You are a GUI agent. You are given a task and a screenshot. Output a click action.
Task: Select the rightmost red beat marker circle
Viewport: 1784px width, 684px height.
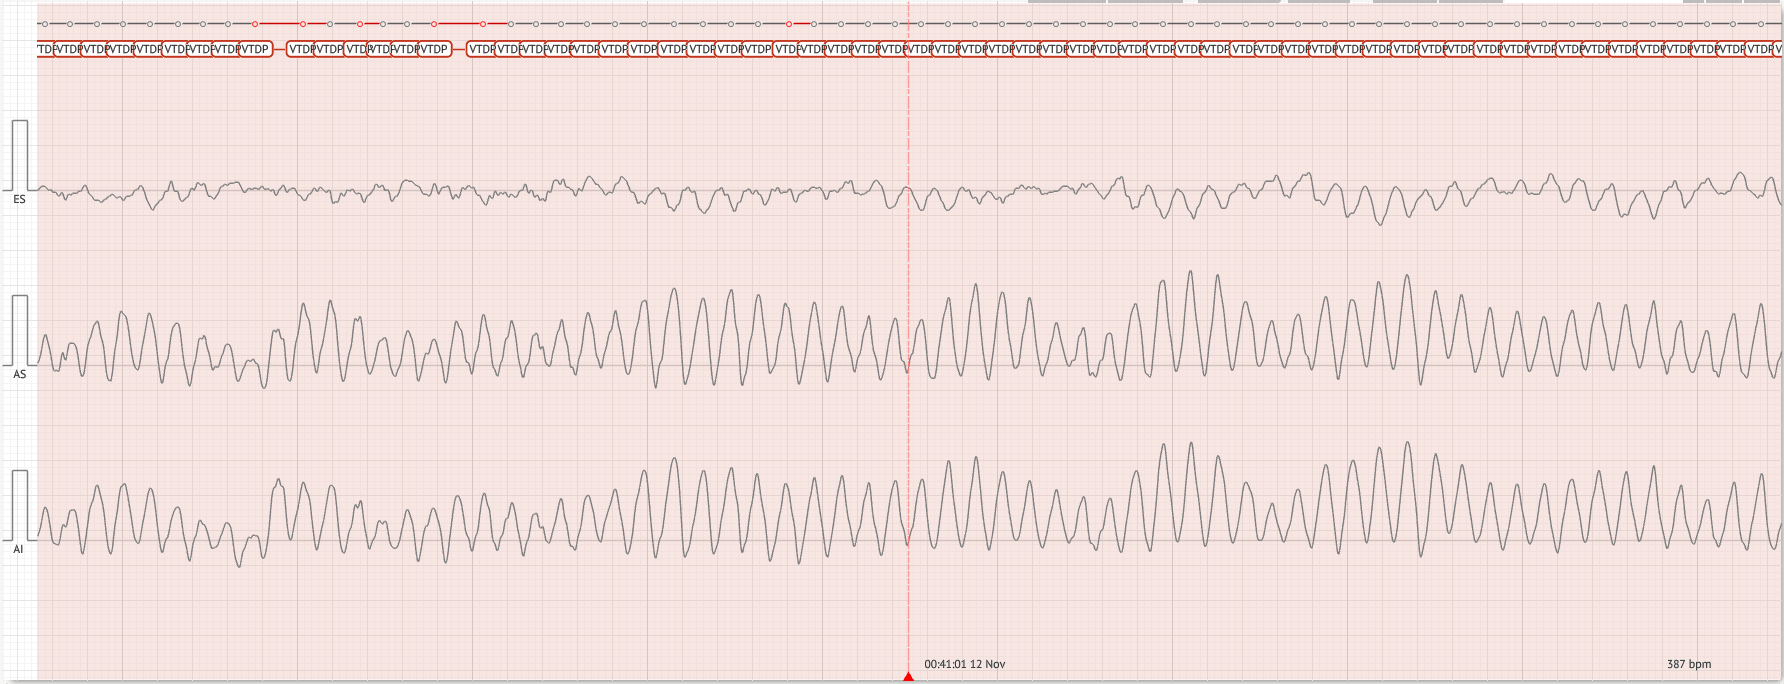[789, 23]
